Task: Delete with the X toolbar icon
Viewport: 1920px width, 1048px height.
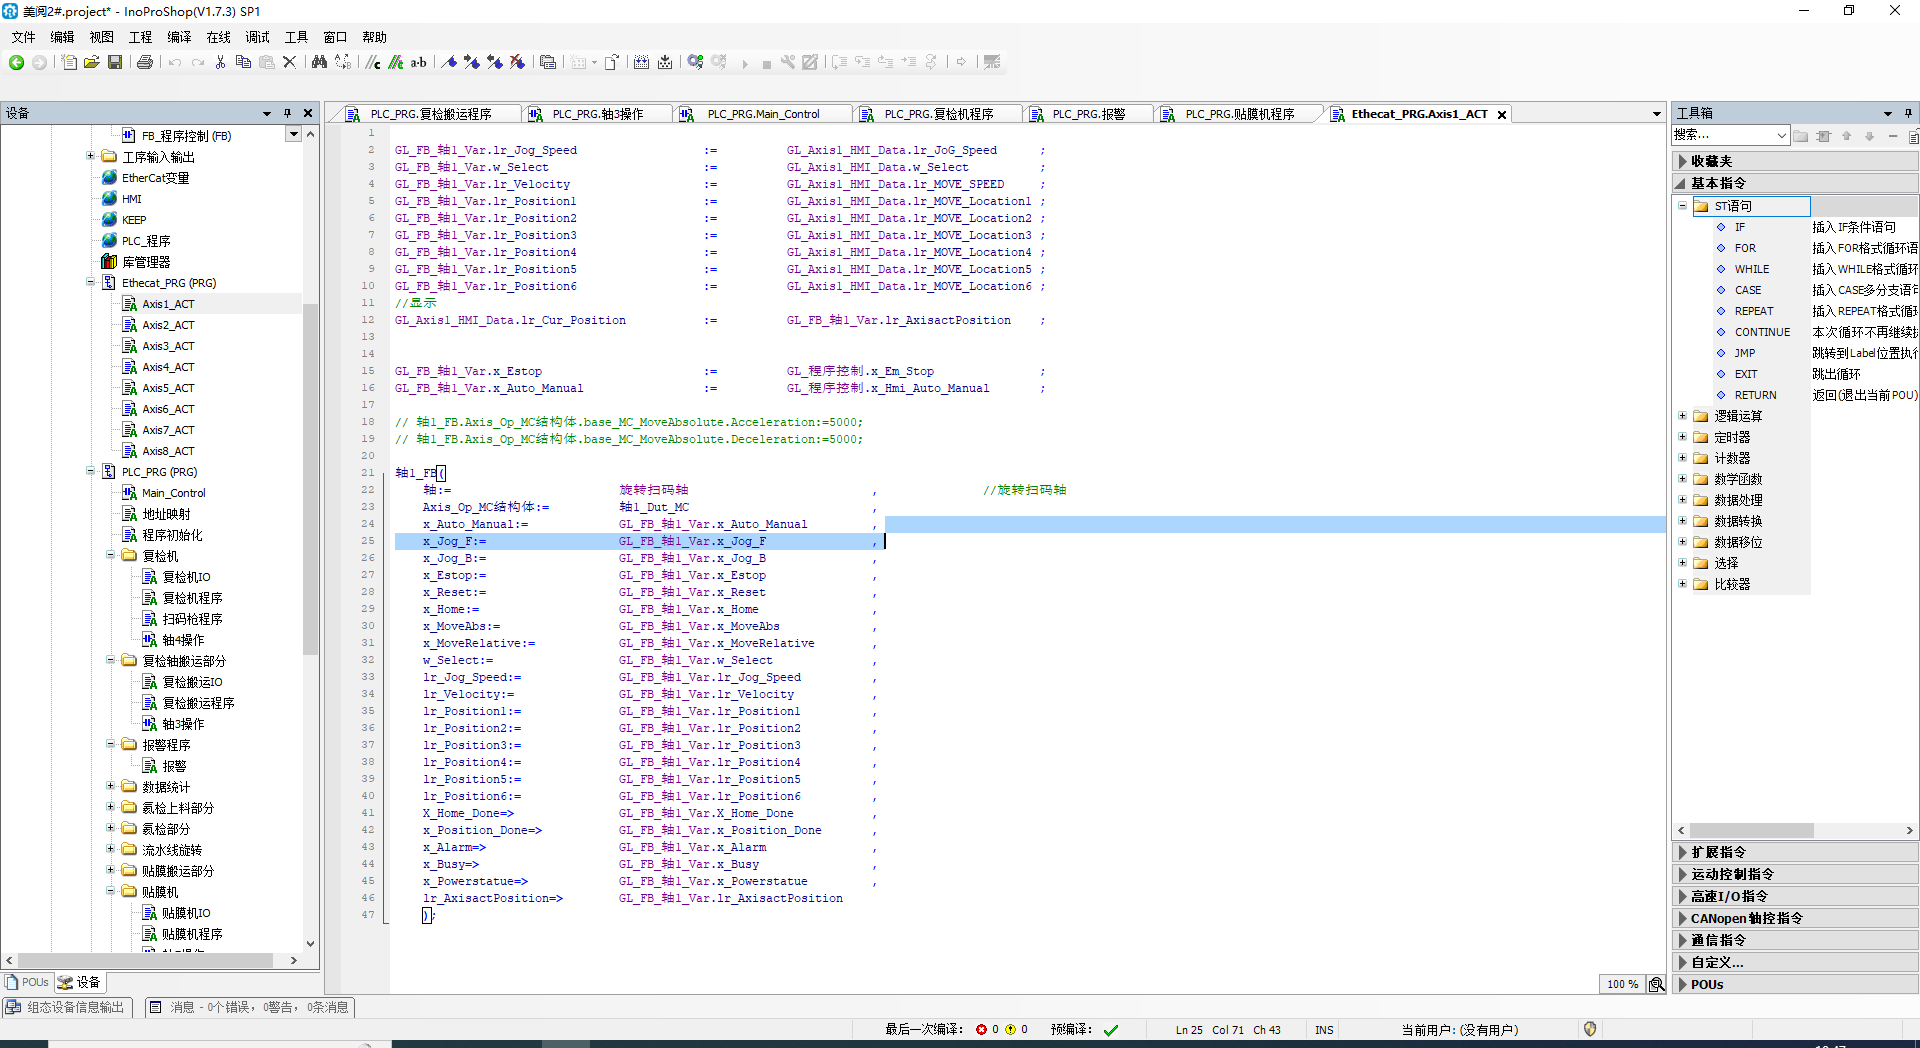Action: [290, 62]
